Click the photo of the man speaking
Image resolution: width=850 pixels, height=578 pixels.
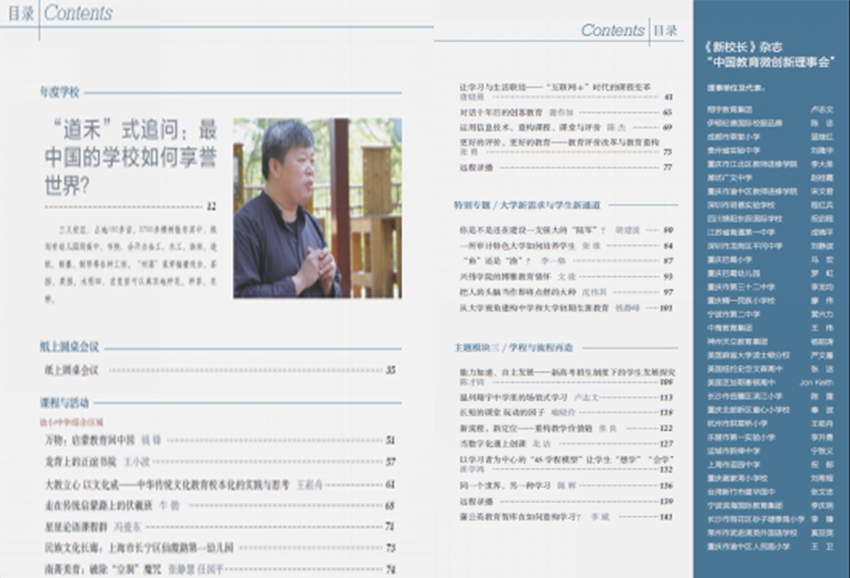click(x=316, y=208)
